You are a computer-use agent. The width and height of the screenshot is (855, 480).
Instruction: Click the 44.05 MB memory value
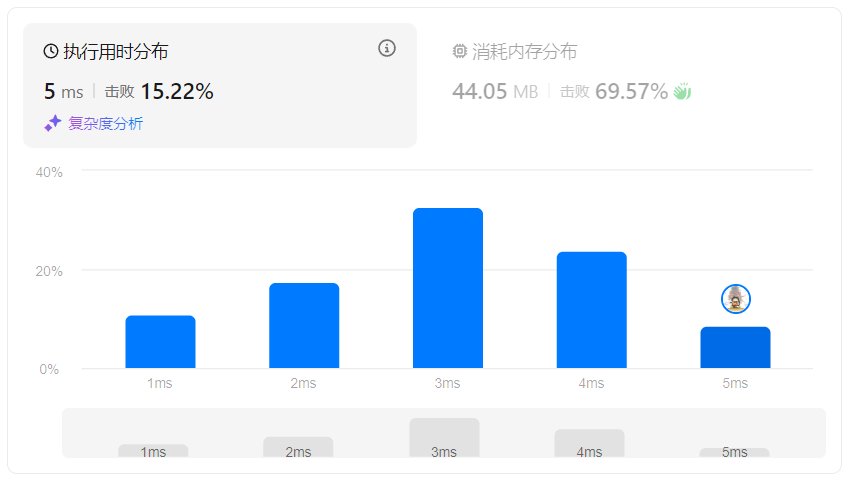495,92
